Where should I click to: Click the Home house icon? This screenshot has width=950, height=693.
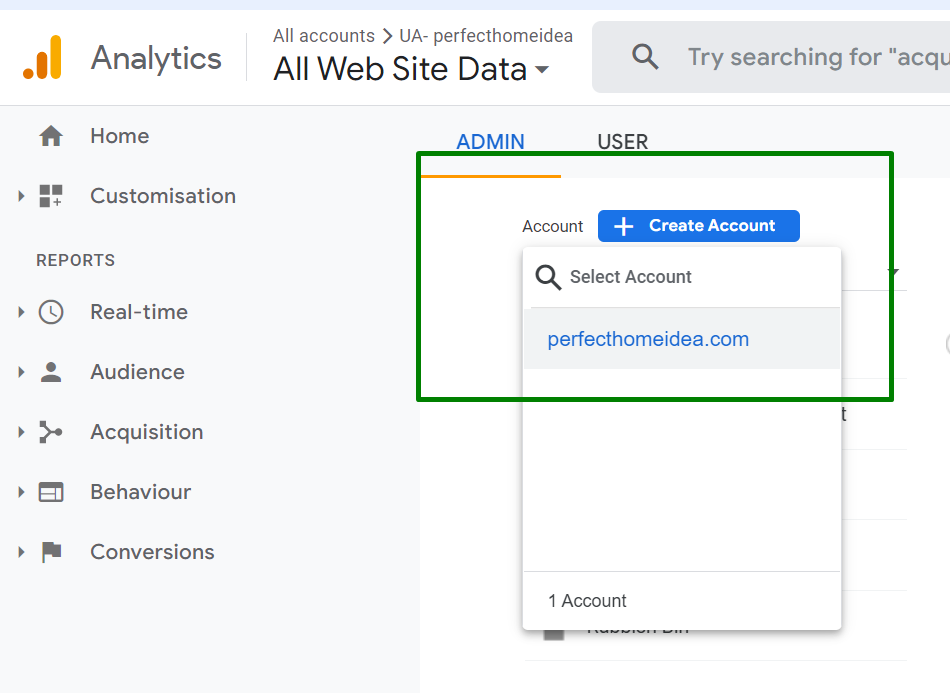[51, 136]
